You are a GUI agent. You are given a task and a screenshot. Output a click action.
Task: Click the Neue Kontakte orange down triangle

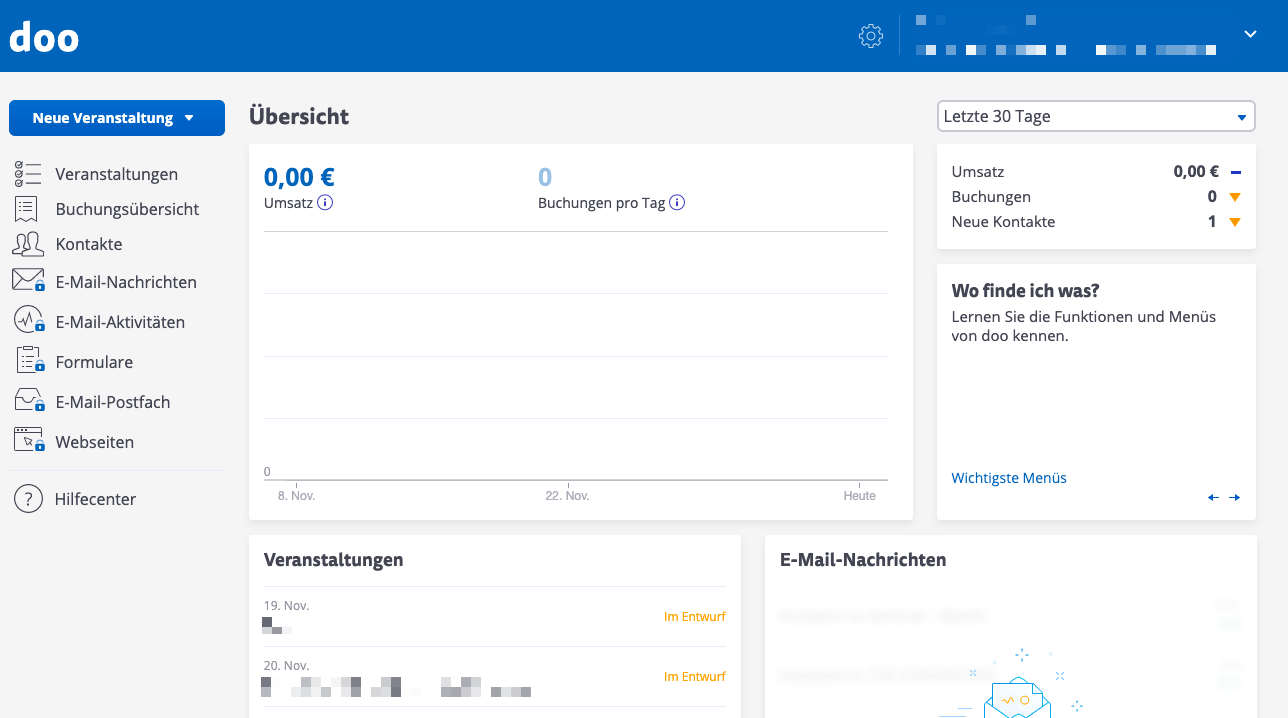click(1235, 222)
